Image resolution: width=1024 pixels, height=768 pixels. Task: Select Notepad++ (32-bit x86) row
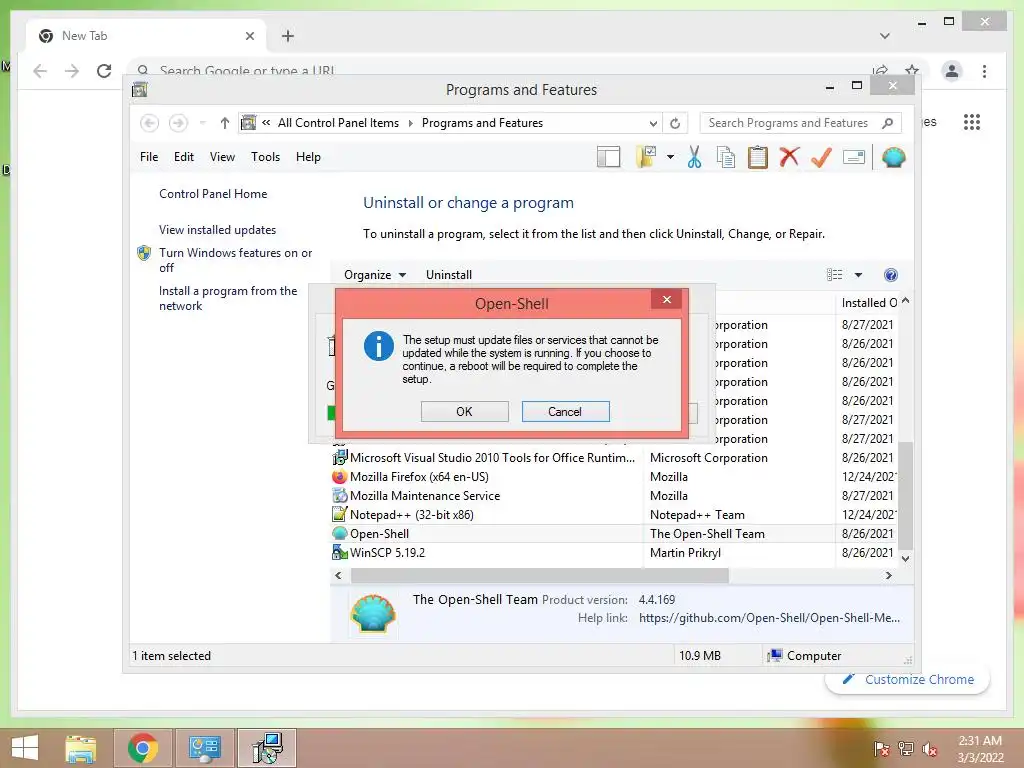614,515
